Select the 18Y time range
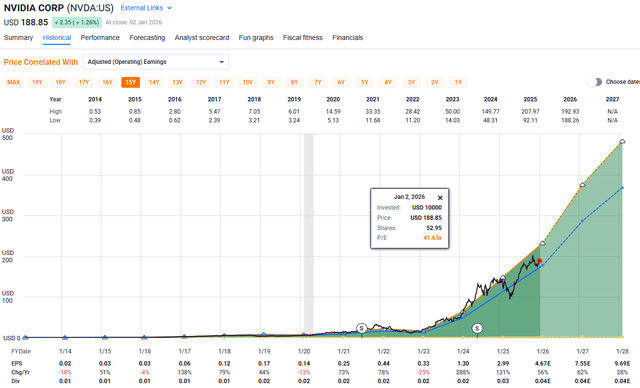640x388 pixels. (x=60, y=82)
